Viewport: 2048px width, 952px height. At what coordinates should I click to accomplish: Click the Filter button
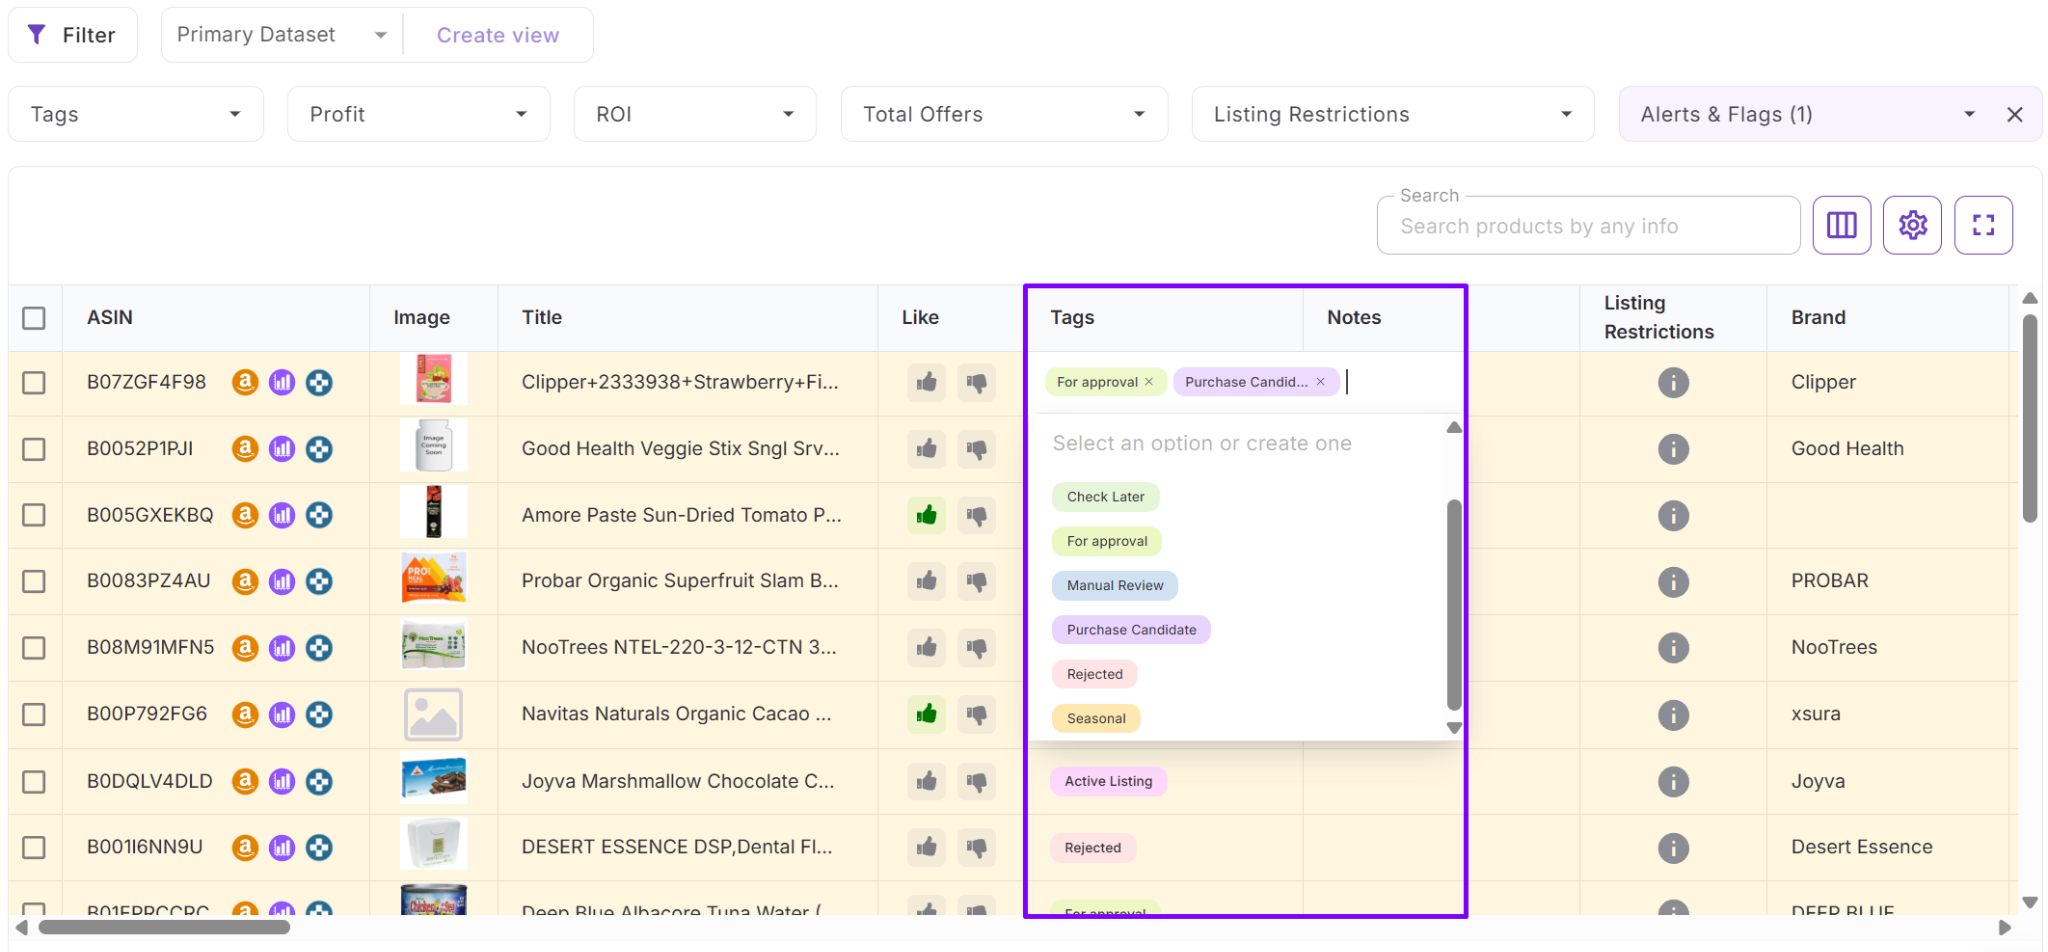(x=73, y=35)
